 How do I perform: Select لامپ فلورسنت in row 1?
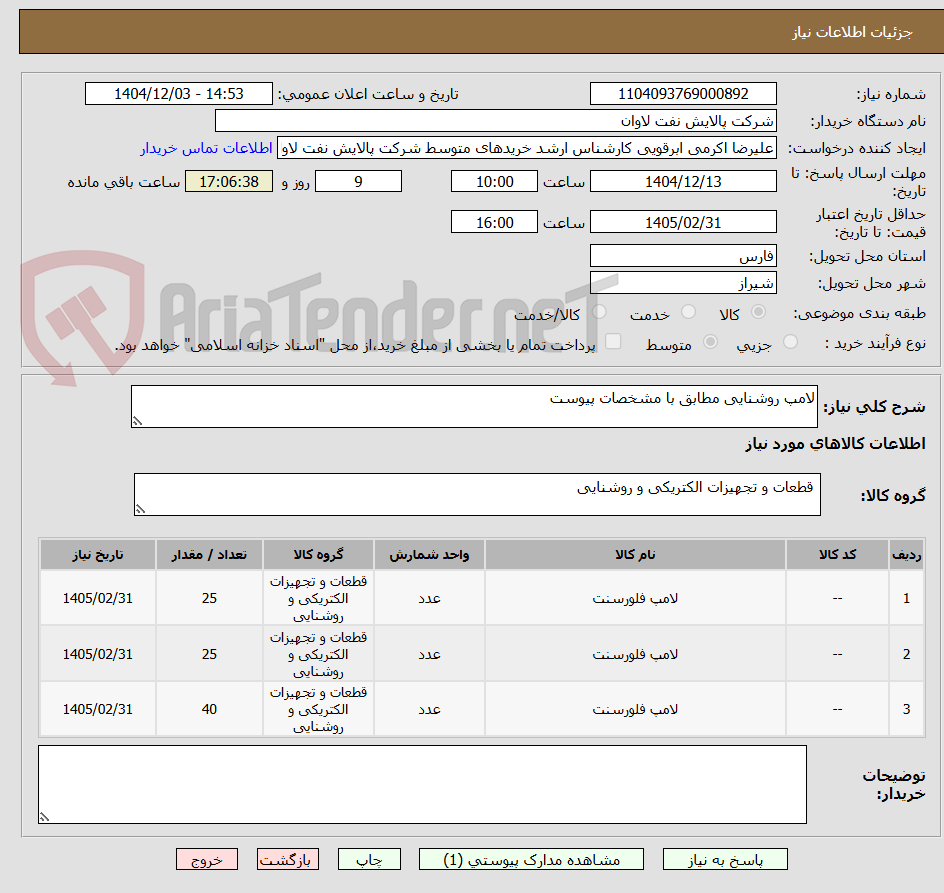pos(635,599)
